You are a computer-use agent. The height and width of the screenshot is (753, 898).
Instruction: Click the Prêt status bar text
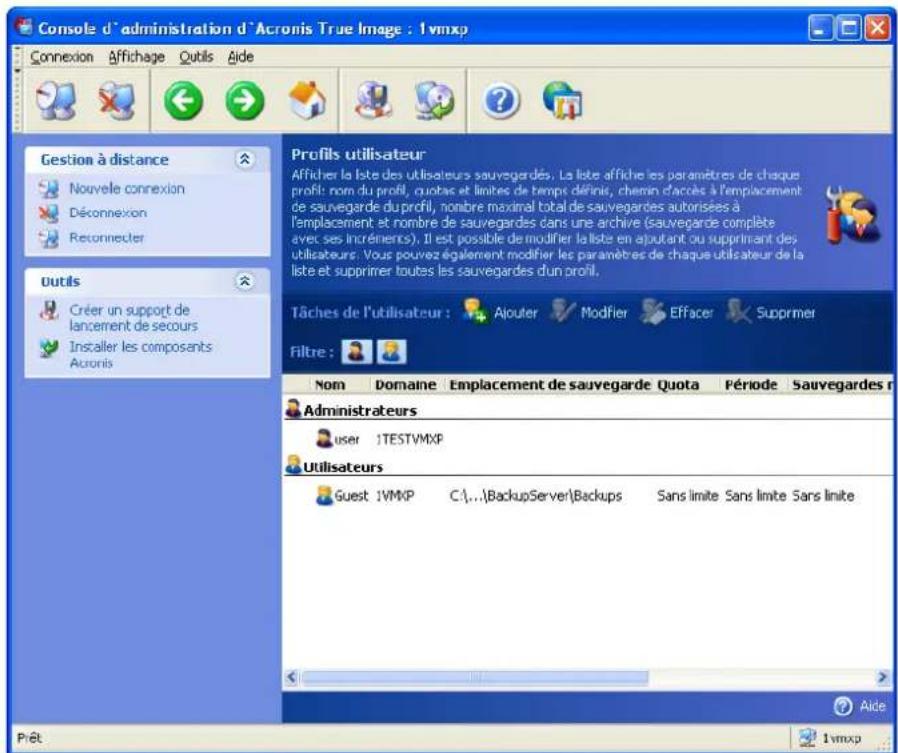(x=30, y=738)
